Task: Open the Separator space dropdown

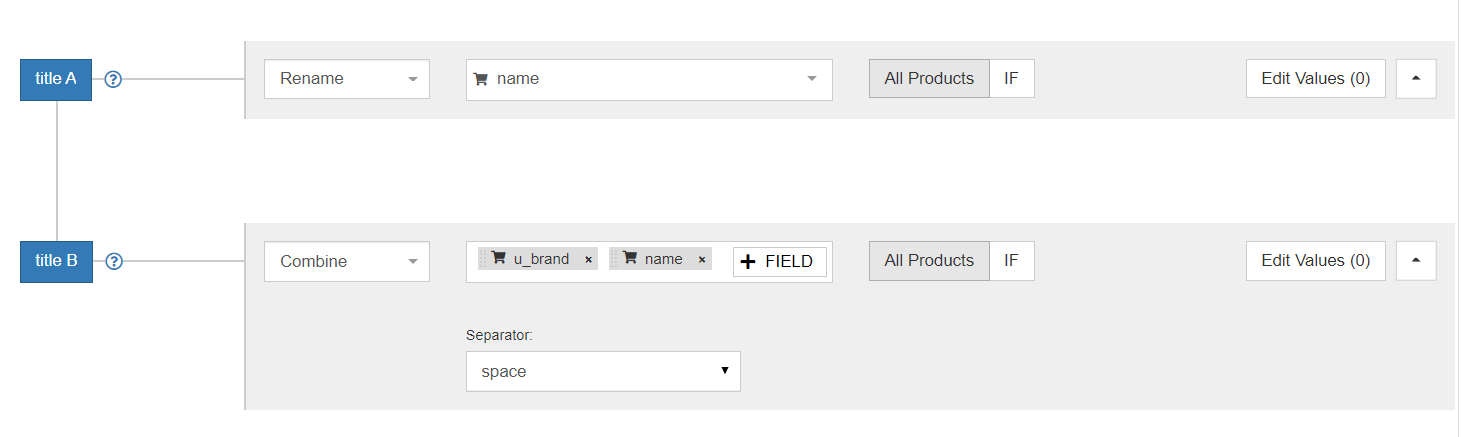Action: [602, 371]
